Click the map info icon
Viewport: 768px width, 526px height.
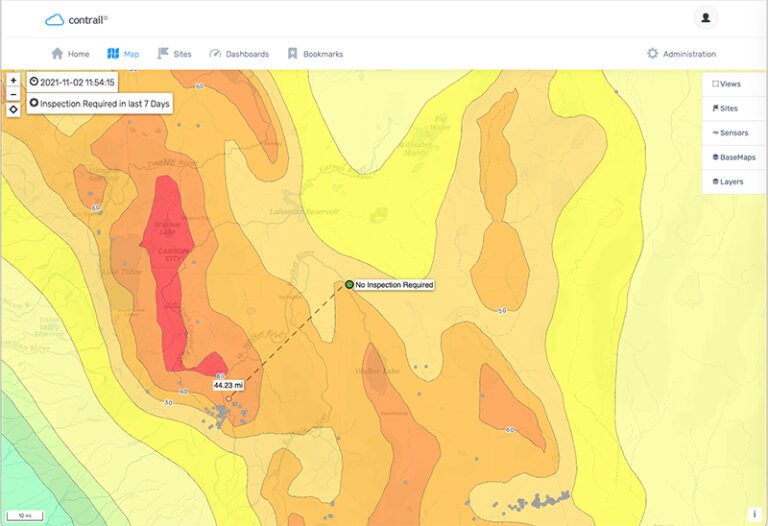pyautogui.click(x=754, y=513)
